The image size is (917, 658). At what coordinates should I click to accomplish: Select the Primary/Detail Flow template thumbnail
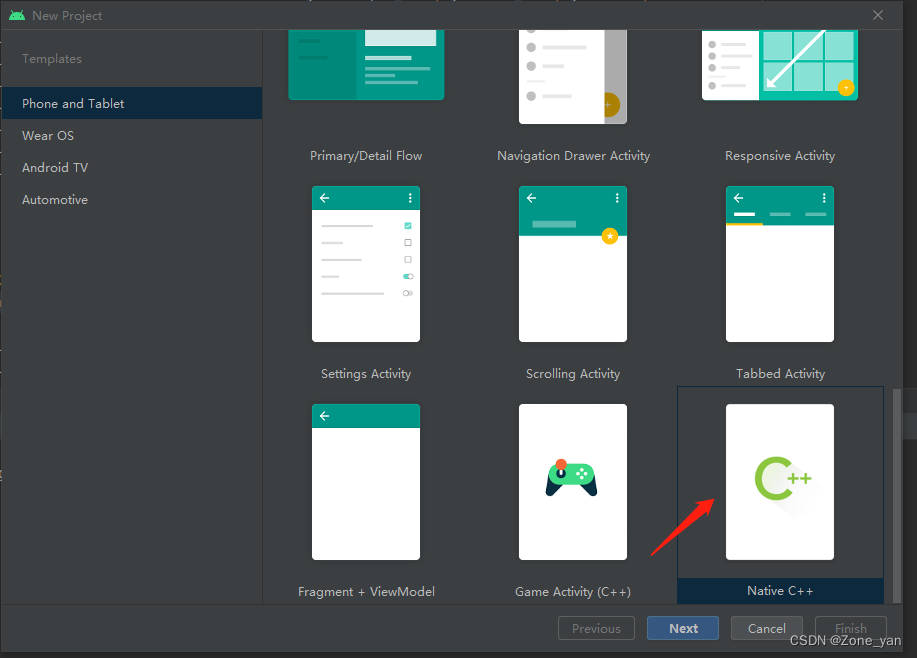point(366,65)
